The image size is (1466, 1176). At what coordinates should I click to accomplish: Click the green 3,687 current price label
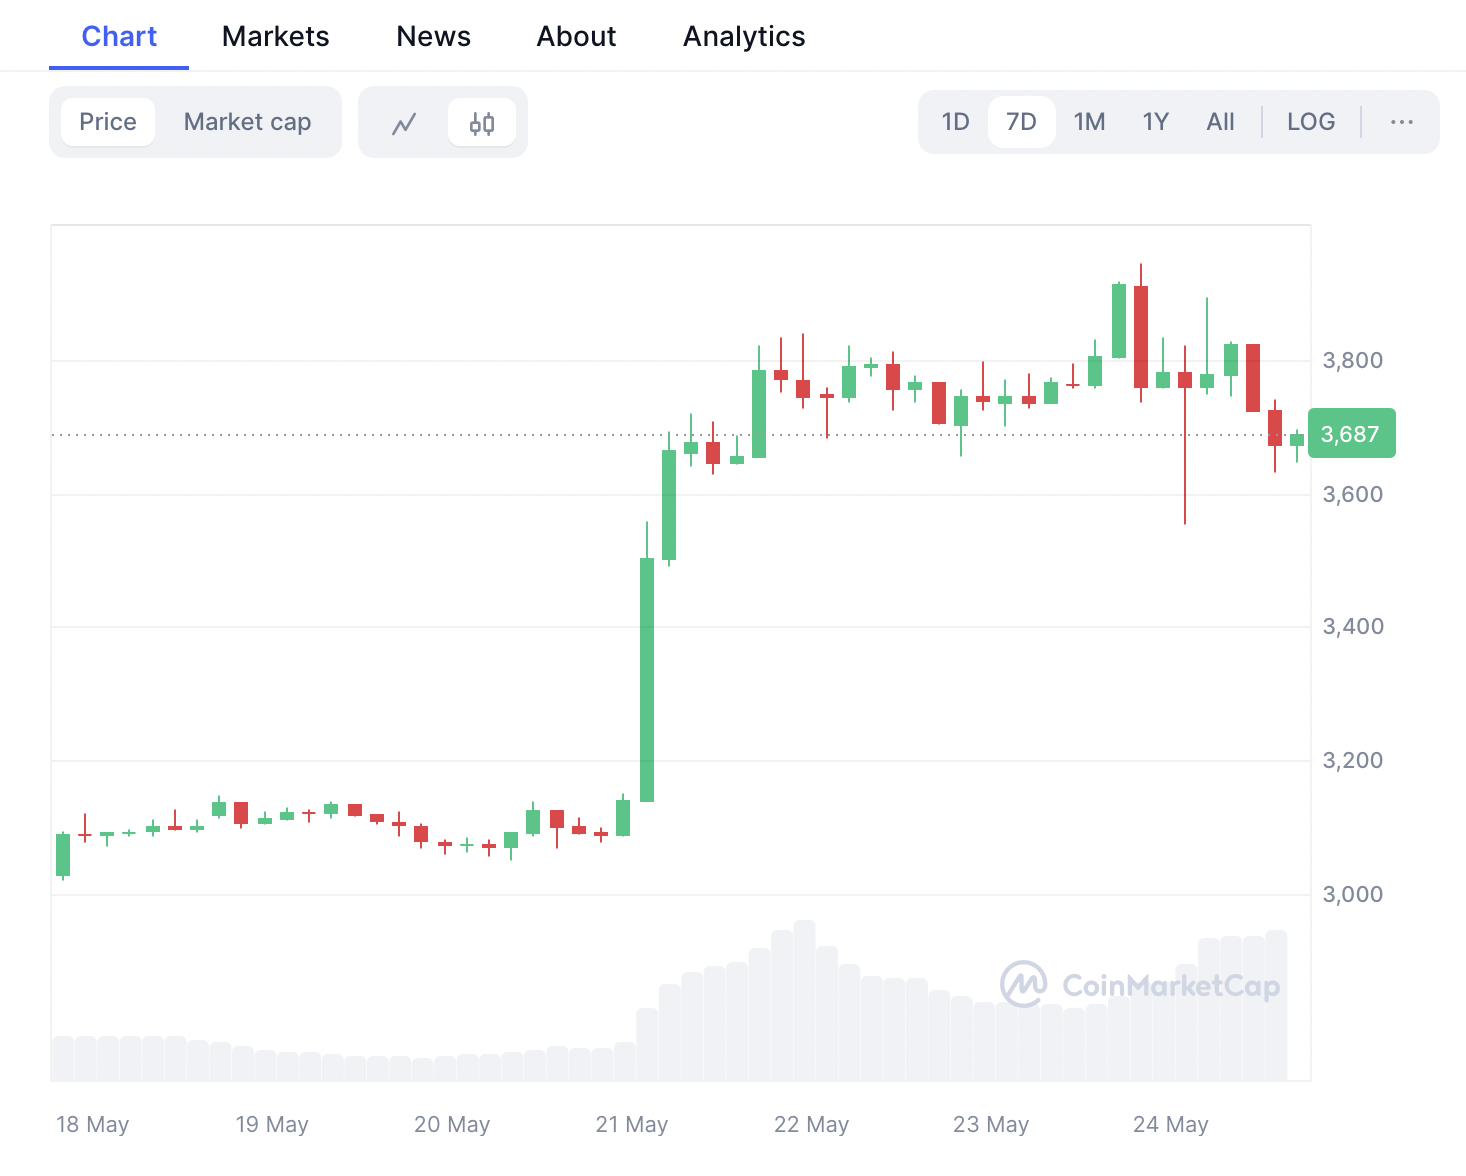click(1350, 434)
